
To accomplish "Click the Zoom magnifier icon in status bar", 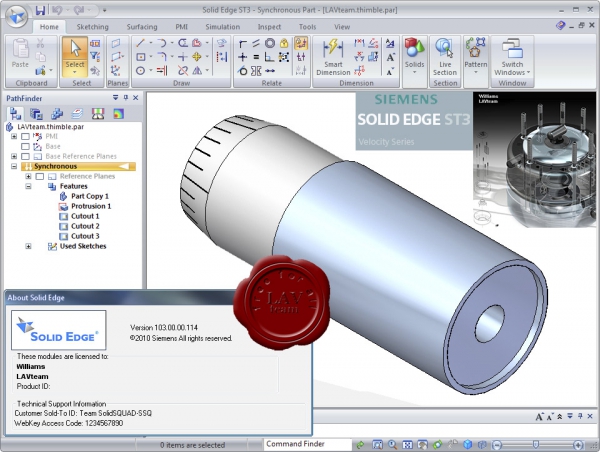I will coord(393,445).
